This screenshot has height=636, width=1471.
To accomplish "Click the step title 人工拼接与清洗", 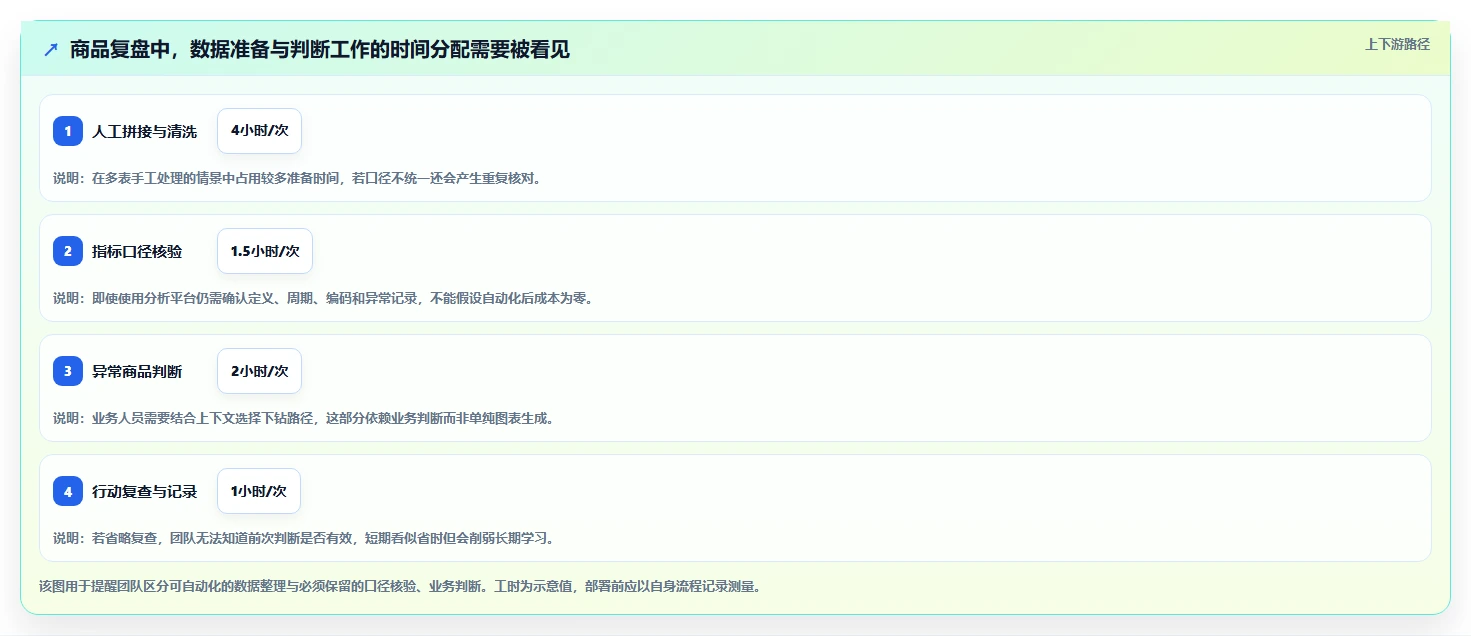I will click(144, 131).
